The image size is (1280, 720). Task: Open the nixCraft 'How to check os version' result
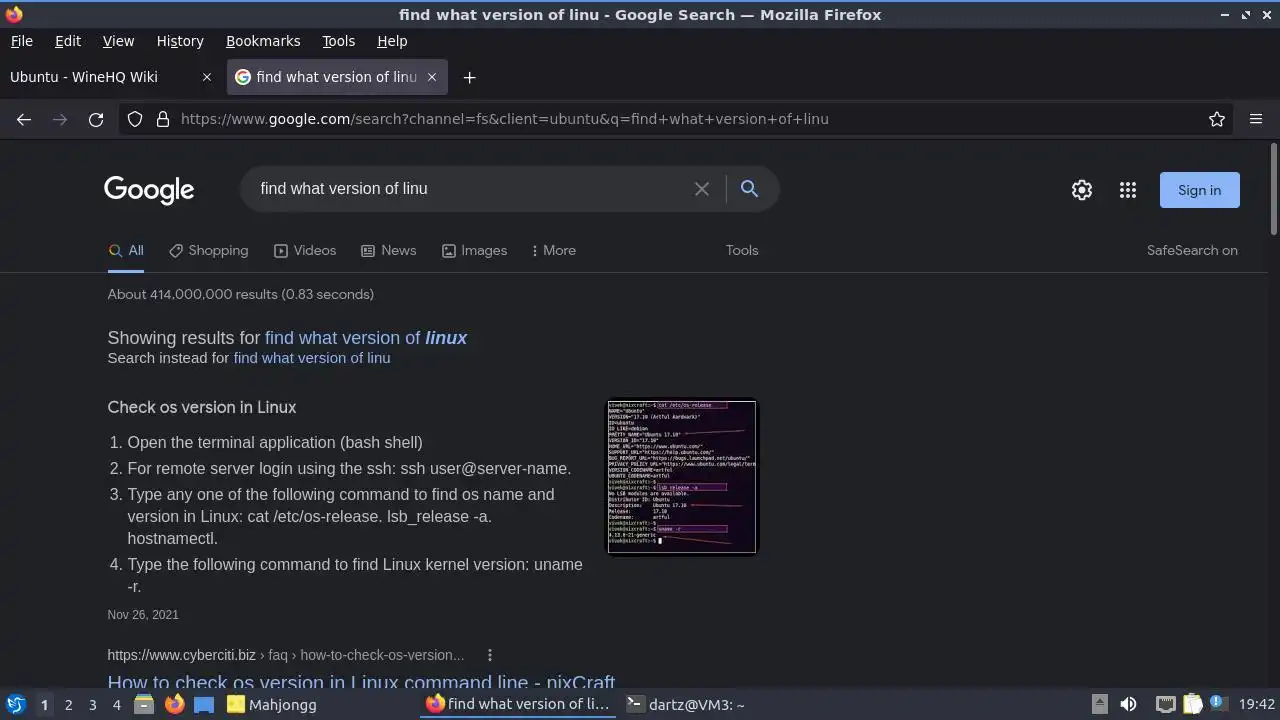click(x=361, y=682)
